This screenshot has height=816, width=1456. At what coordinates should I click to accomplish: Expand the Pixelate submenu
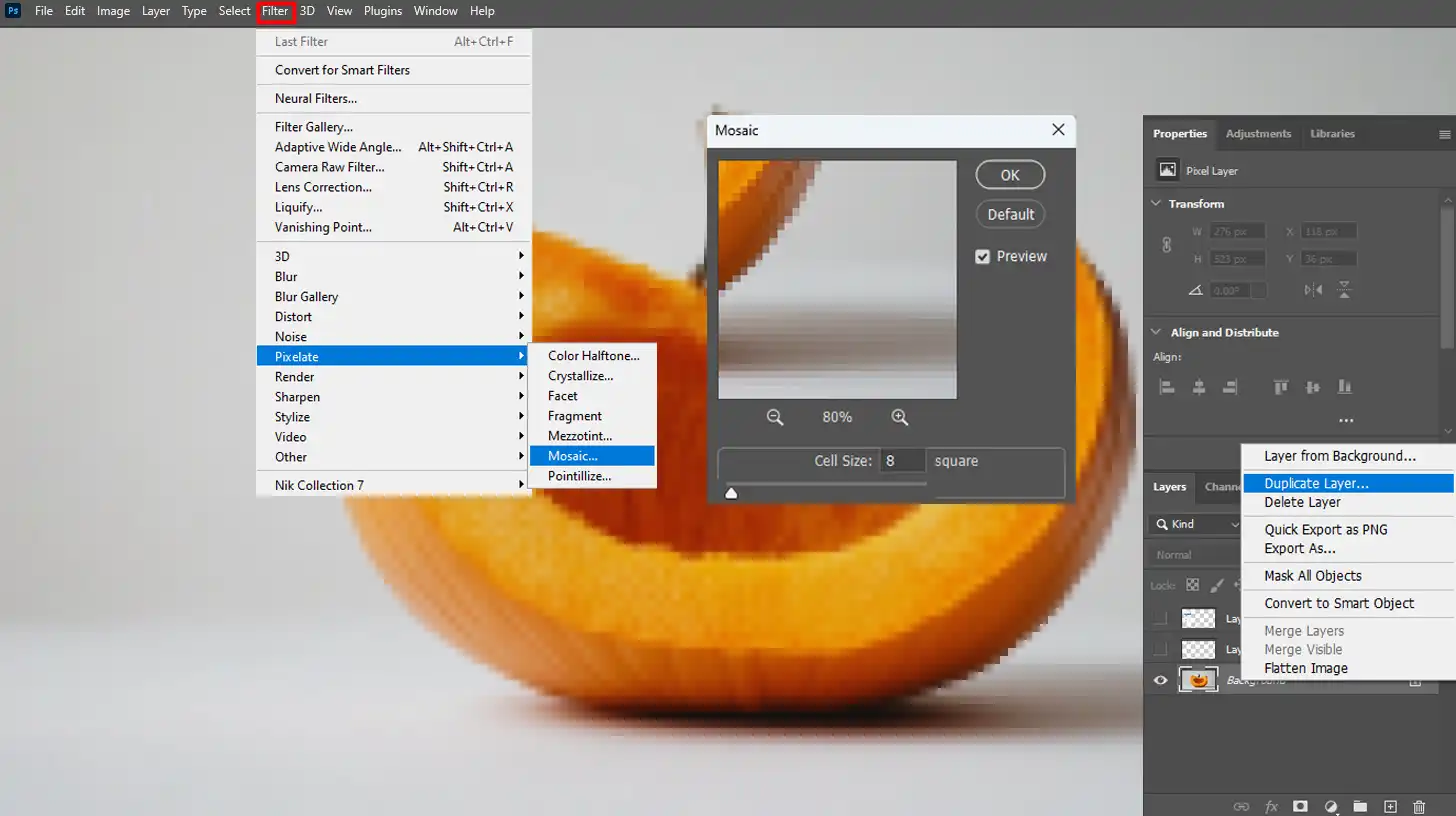pyautogui.click(x=394, y=356)
